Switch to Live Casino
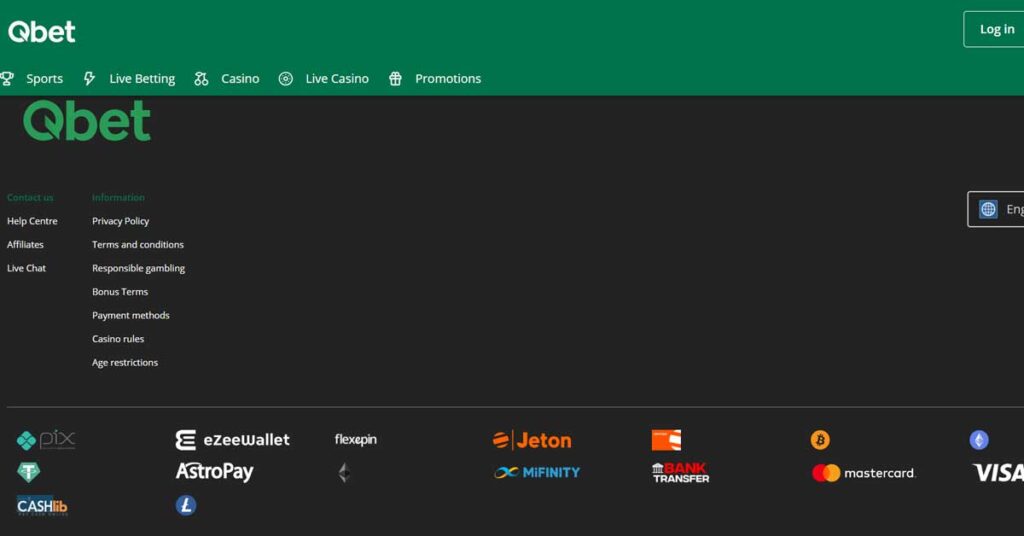This screenshot has height=536, width=1024. click(x=337, y=79)
